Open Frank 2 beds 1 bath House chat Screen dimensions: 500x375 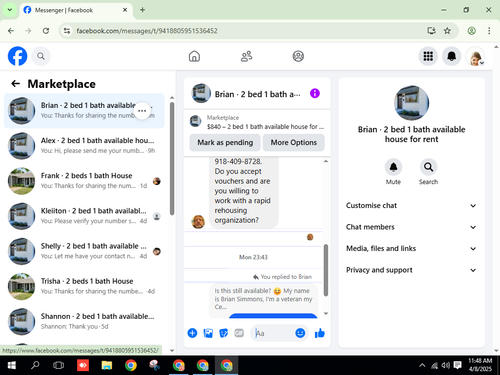(x=84, y=181)
